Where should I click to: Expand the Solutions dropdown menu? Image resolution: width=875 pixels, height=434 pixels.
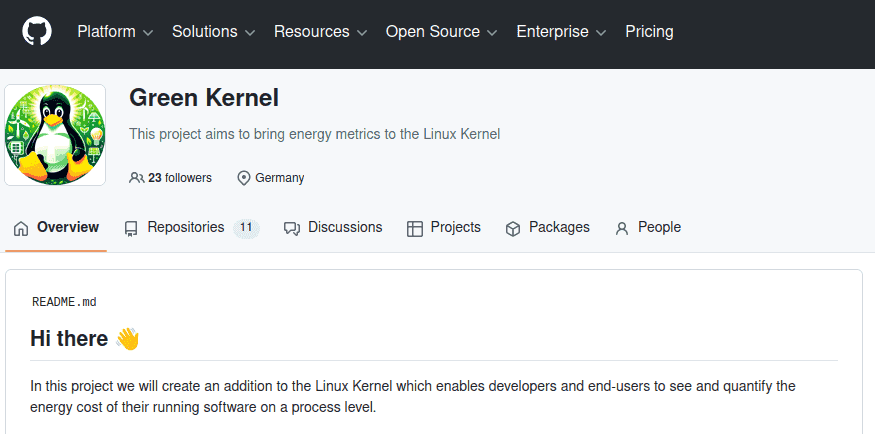213,32
